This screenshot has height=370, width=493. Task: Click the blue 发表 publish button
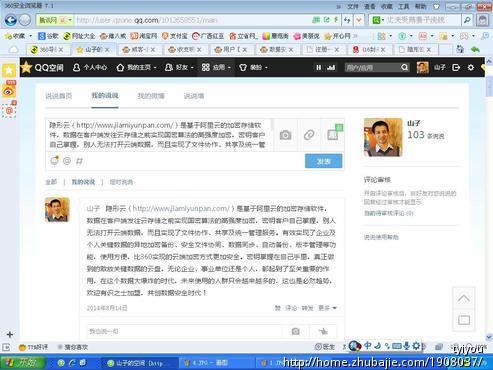coord(323,161)
